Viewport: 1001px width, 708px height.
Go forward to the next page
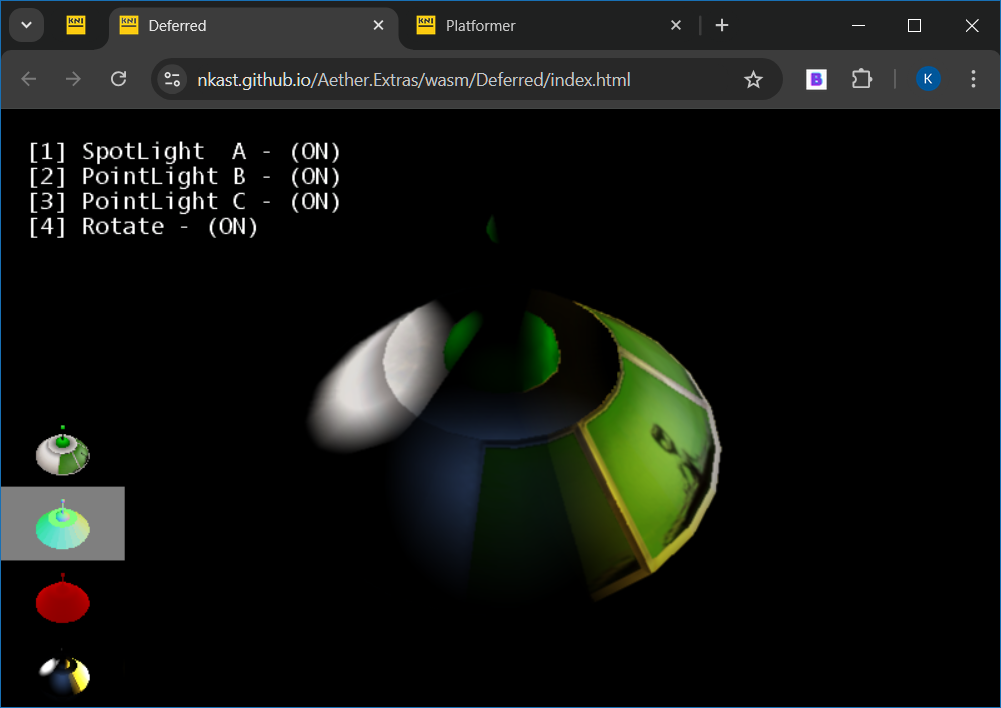[73, 79]
